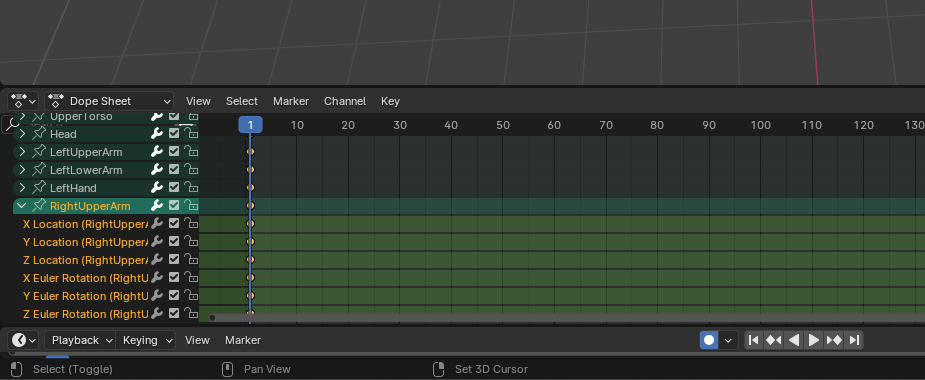Toggle the auto keying record button
Viewport: 925px width, 380px height.
tap(709, 340)
